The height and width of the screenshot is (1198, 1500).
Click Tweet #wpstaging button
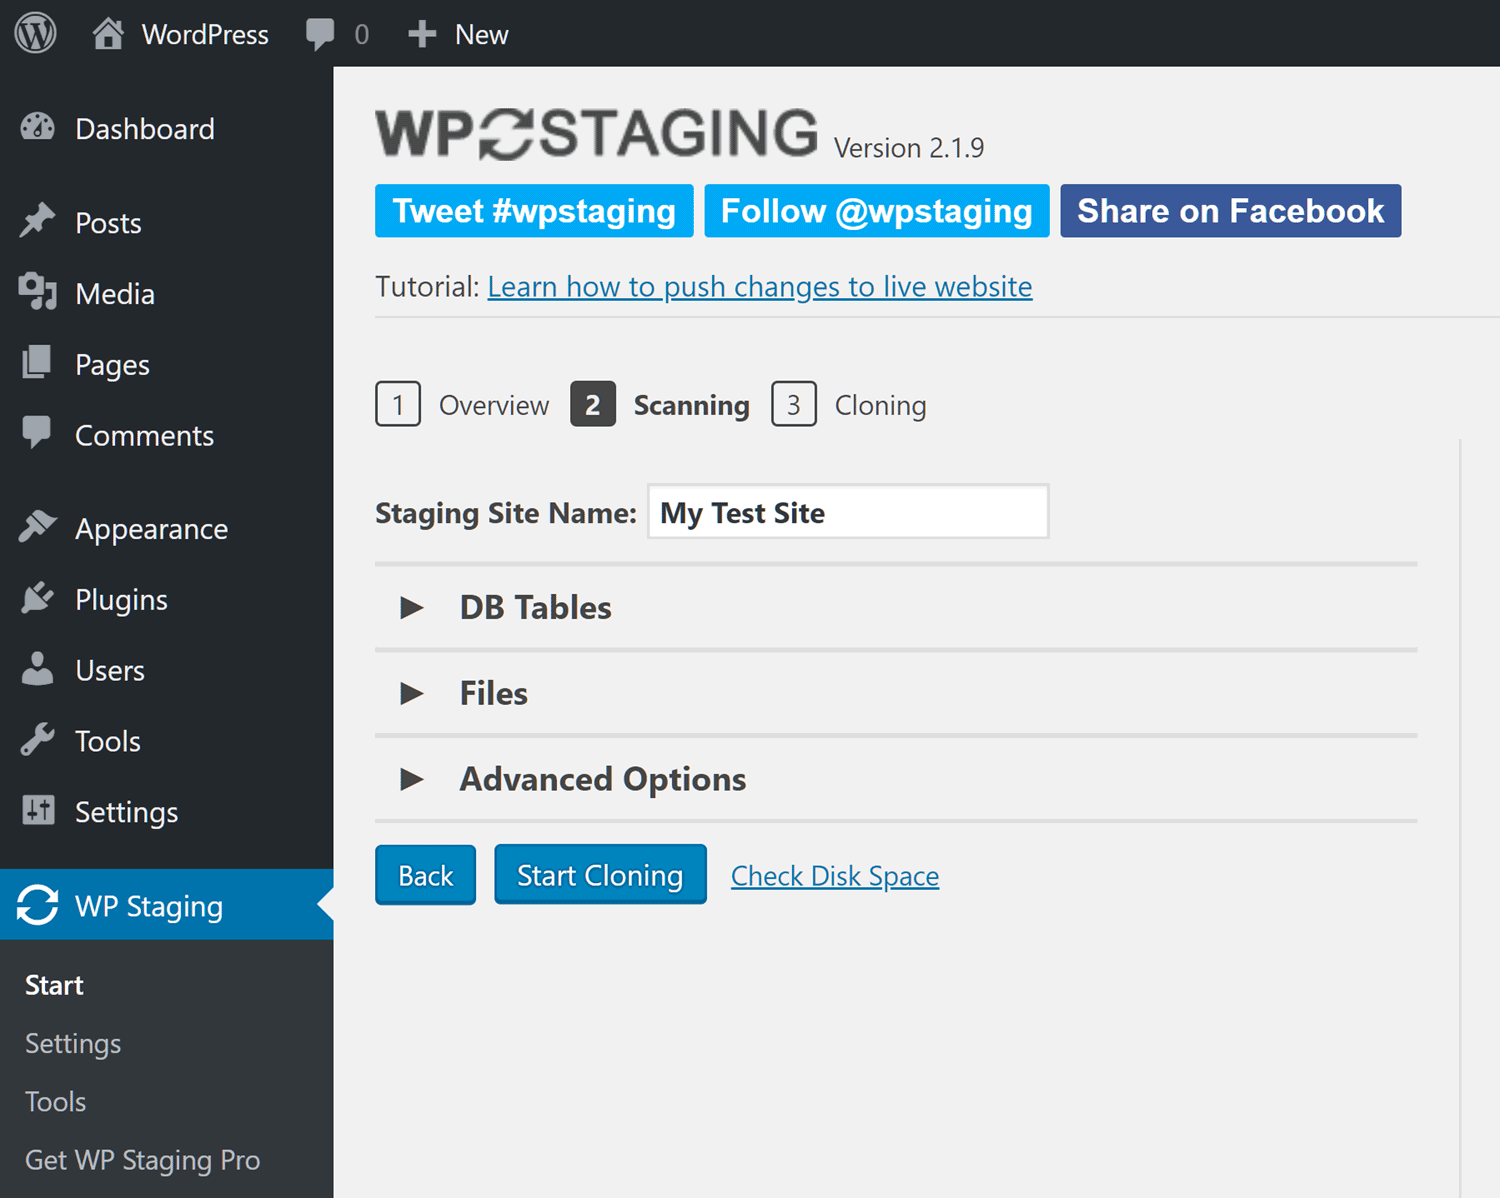(x=534, y=211)
